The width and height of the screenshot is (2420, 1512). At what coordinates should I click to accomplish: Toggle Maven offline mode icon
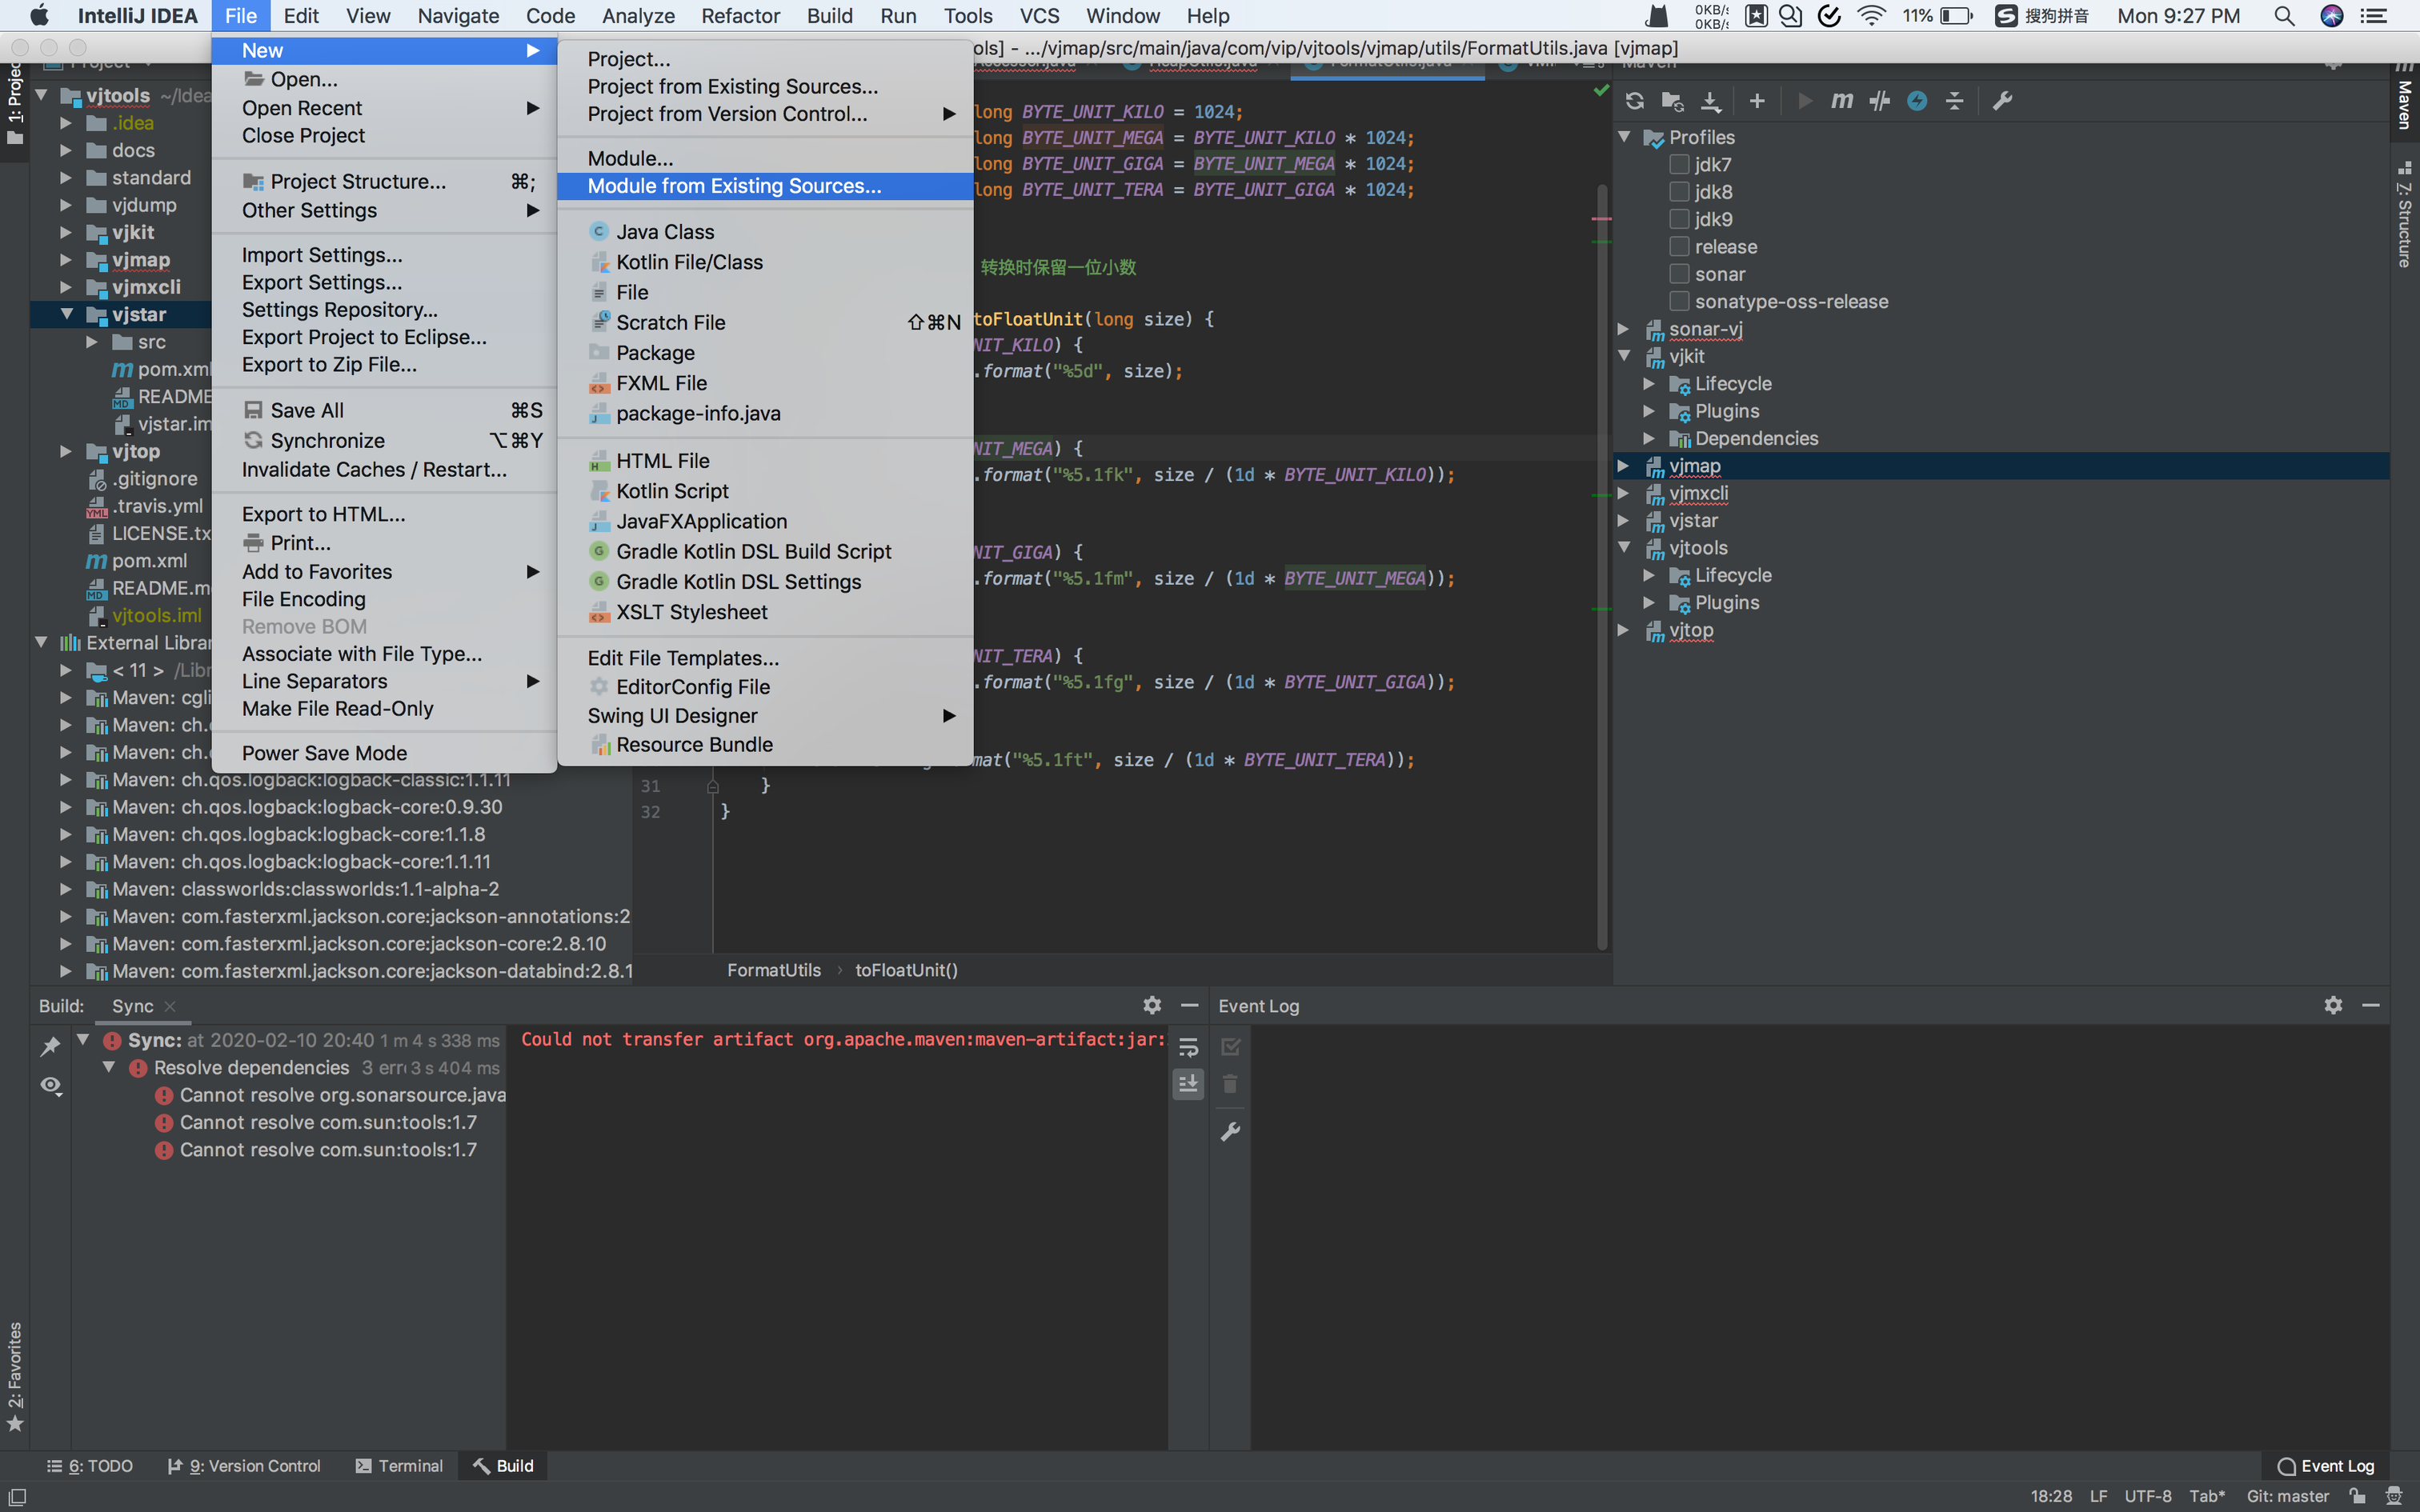tap(1879, 101)
